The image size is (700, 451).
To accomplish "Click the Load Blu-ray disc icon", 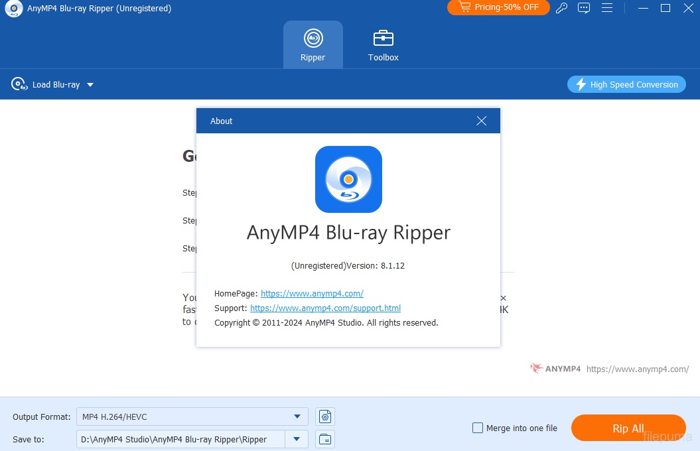I will tap(19, 84).
